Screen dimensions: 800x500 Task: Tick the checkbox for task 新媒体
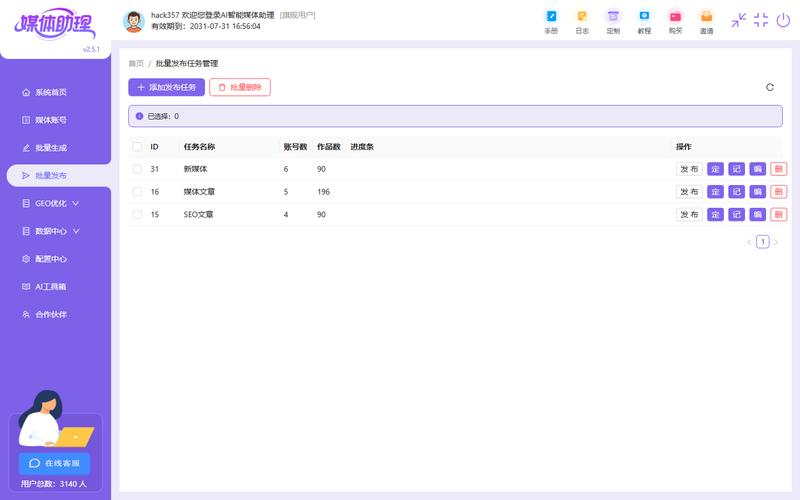138,169
